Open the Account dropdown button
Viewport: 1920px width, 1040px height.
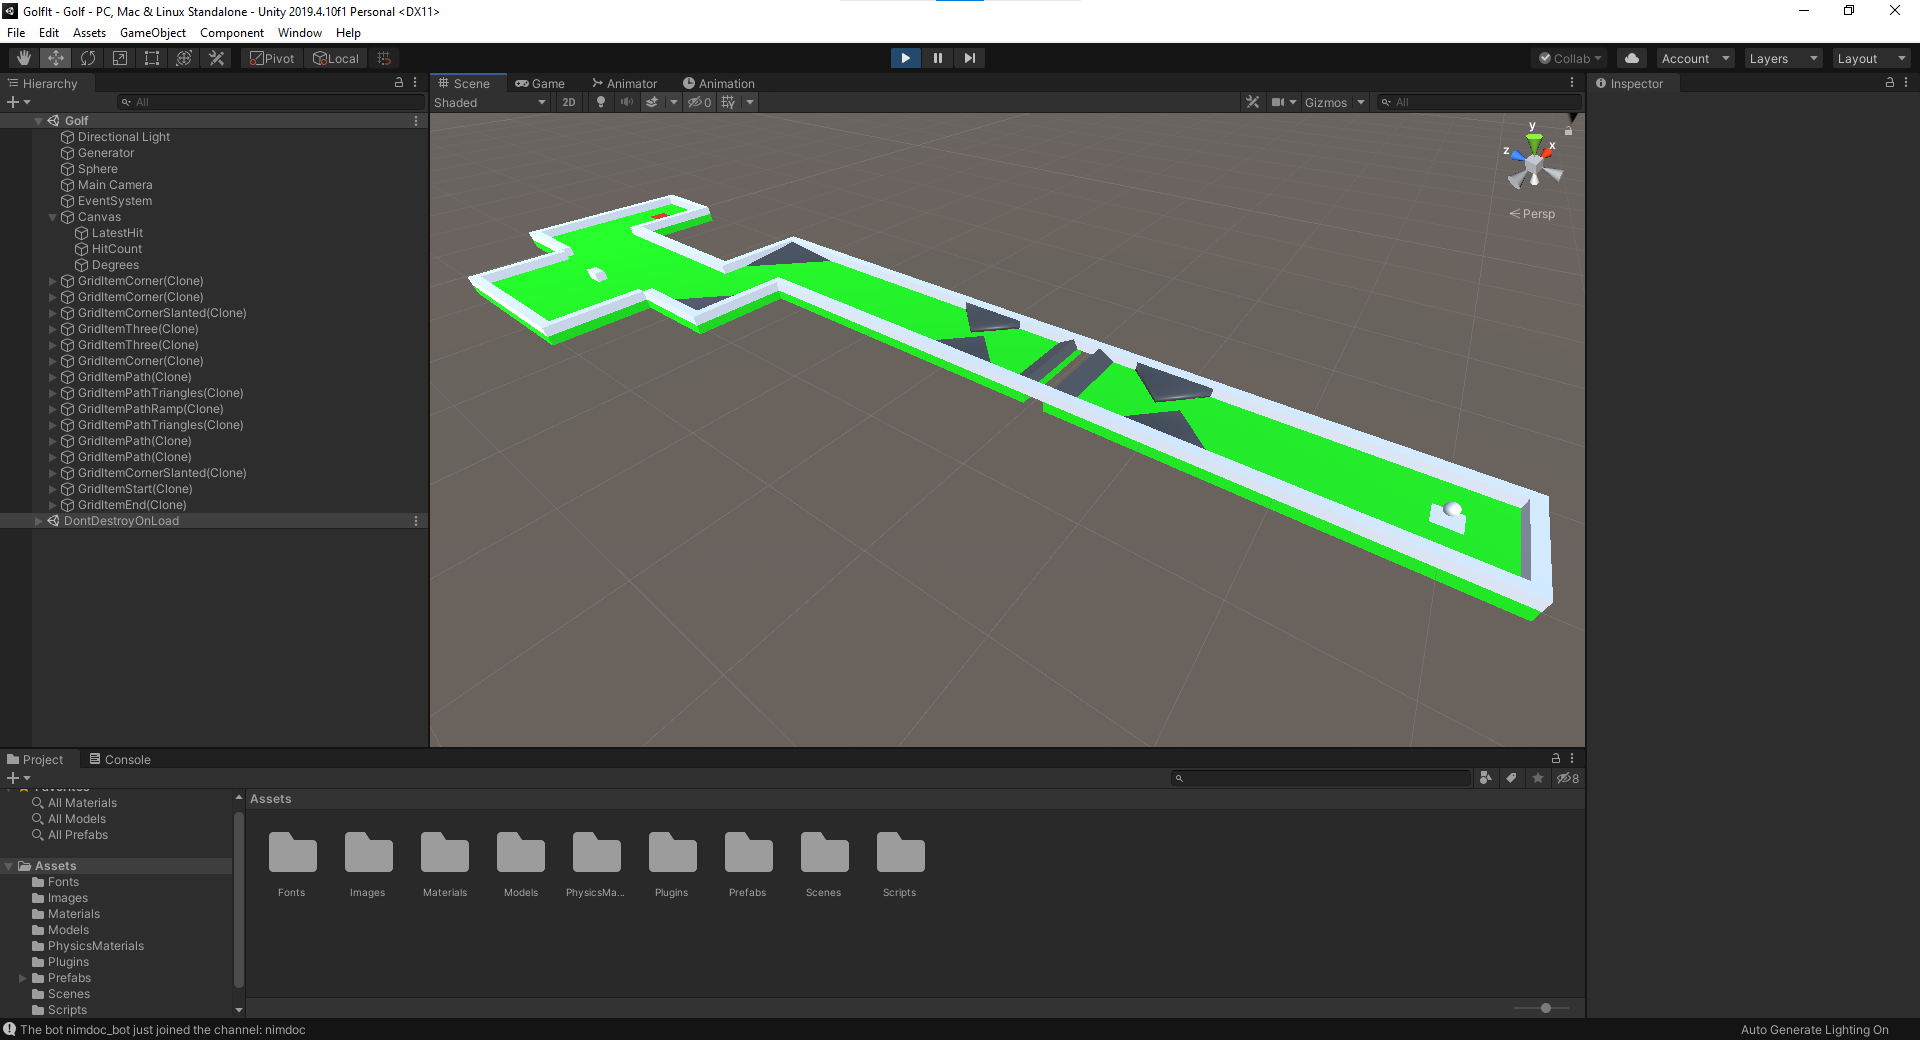1694,58
